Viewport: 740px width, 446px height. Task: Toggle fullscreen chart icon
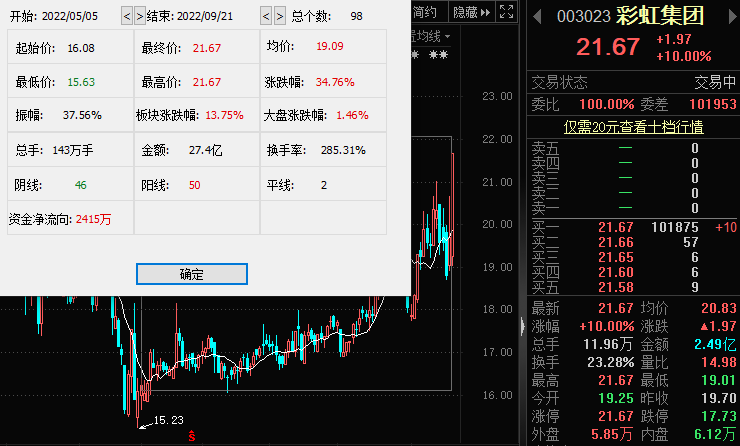(506, 12)
